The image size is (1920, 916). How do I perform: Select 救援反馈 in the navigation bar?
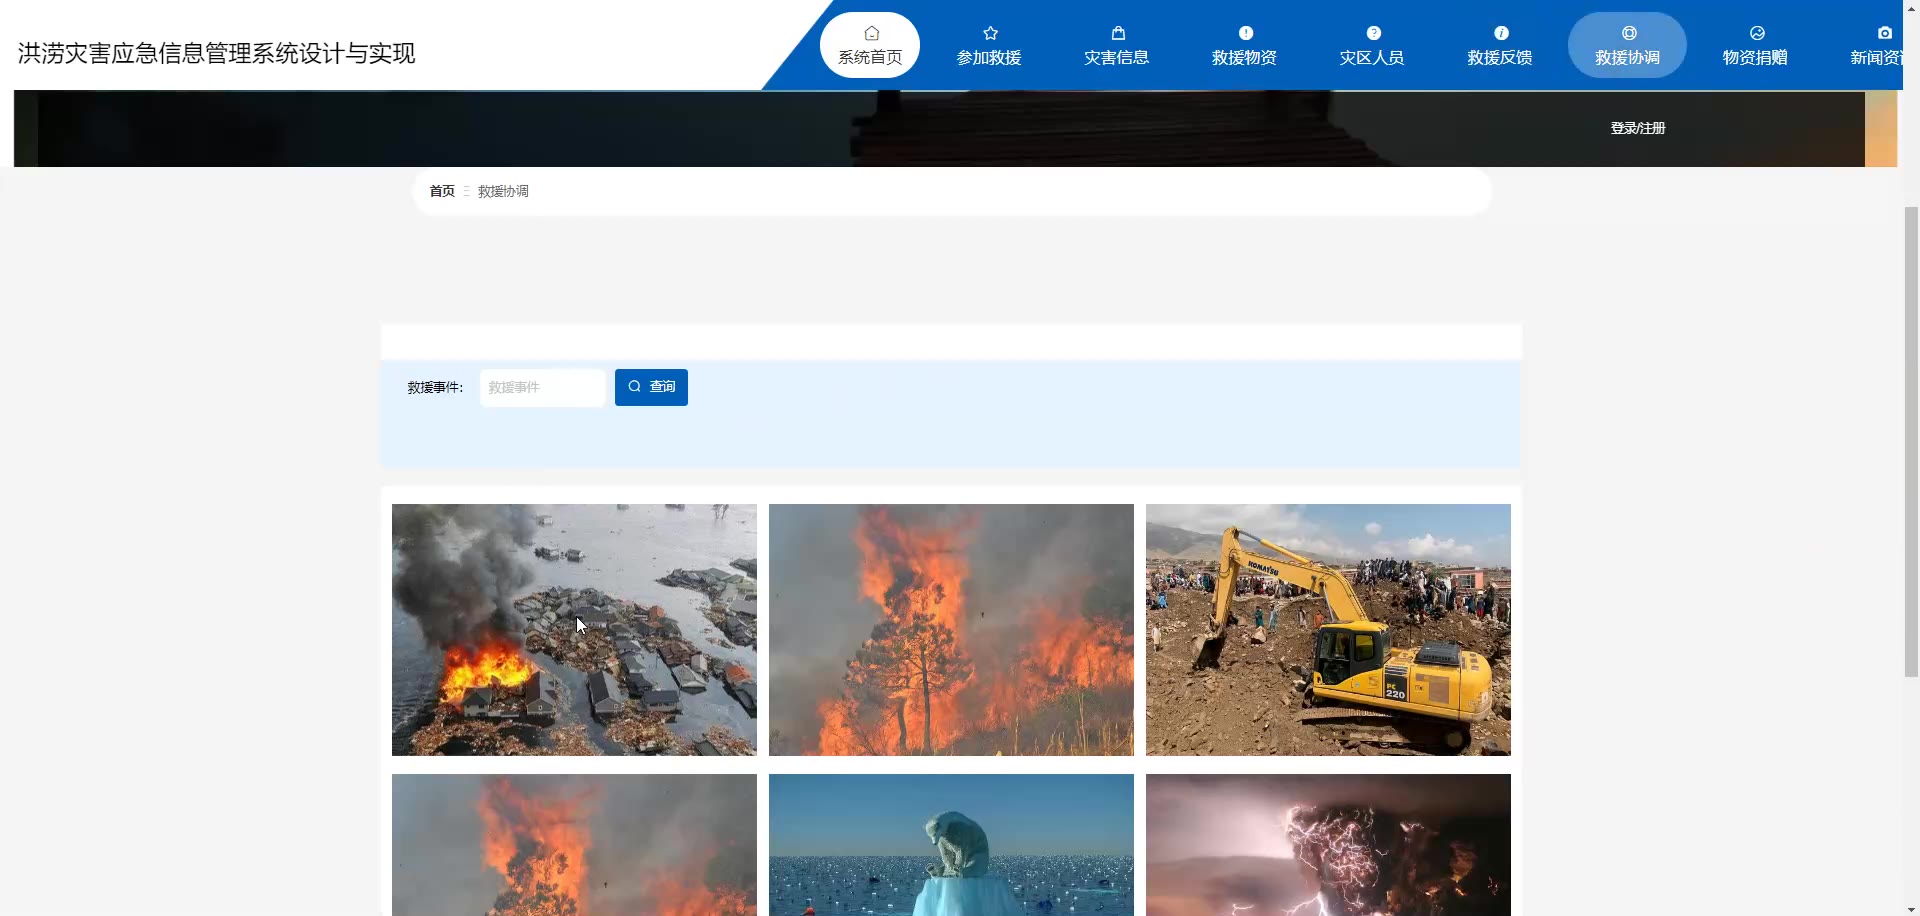[1500, 45]
